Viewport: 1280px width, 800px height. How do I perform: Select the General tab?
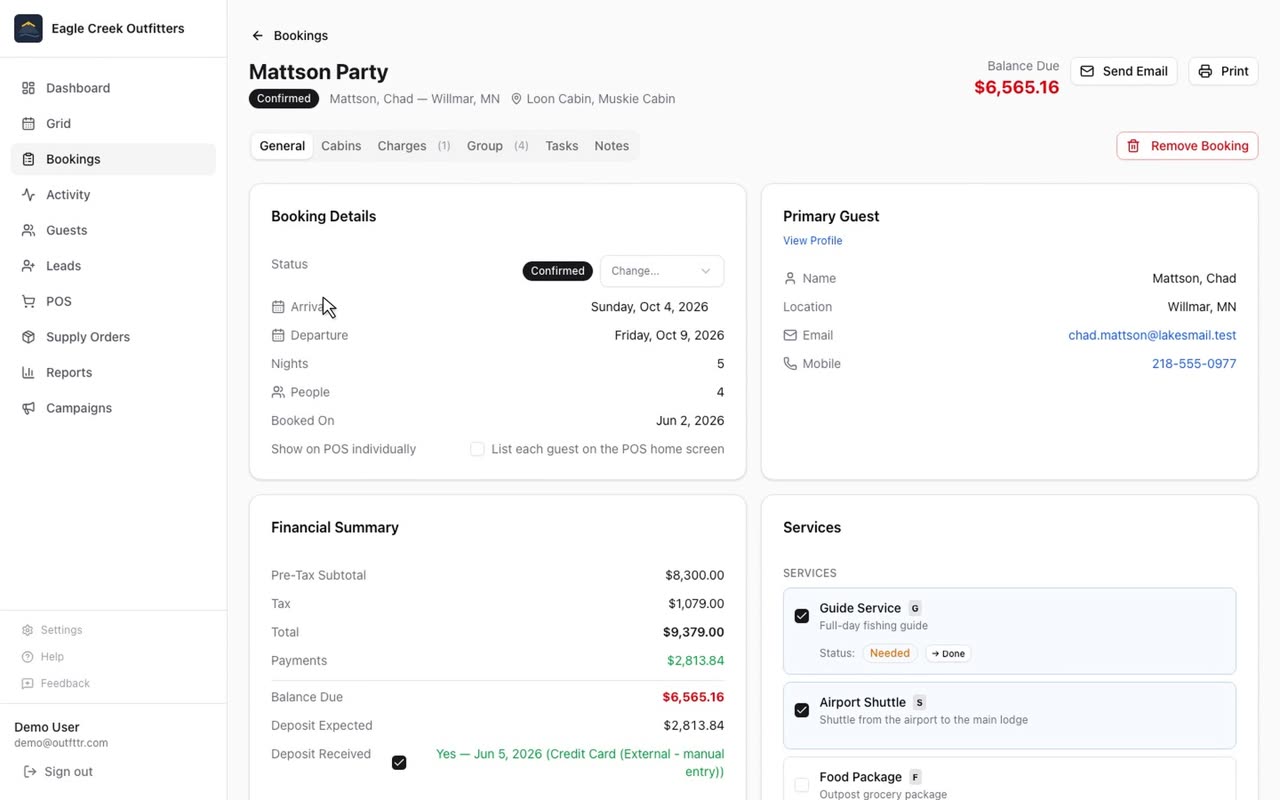point(282,146)
